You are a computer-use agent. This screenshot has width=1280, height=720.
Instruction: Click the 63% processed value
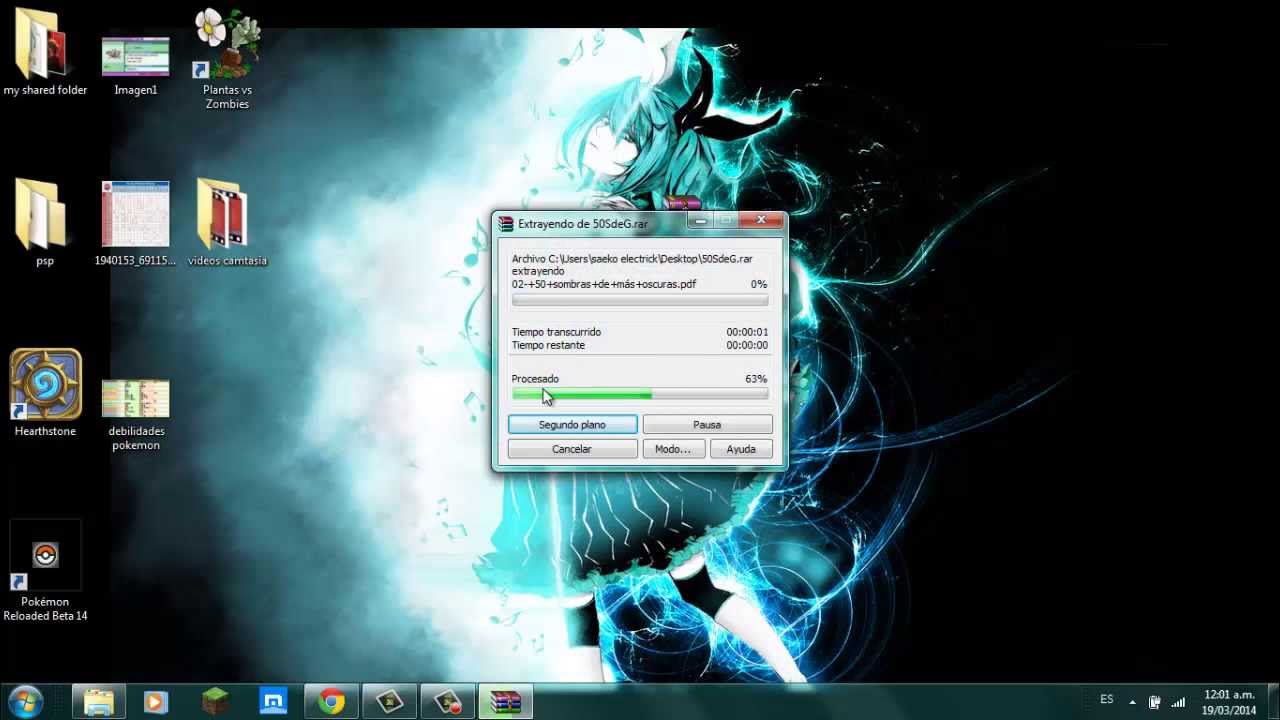[x=756, y=379]
